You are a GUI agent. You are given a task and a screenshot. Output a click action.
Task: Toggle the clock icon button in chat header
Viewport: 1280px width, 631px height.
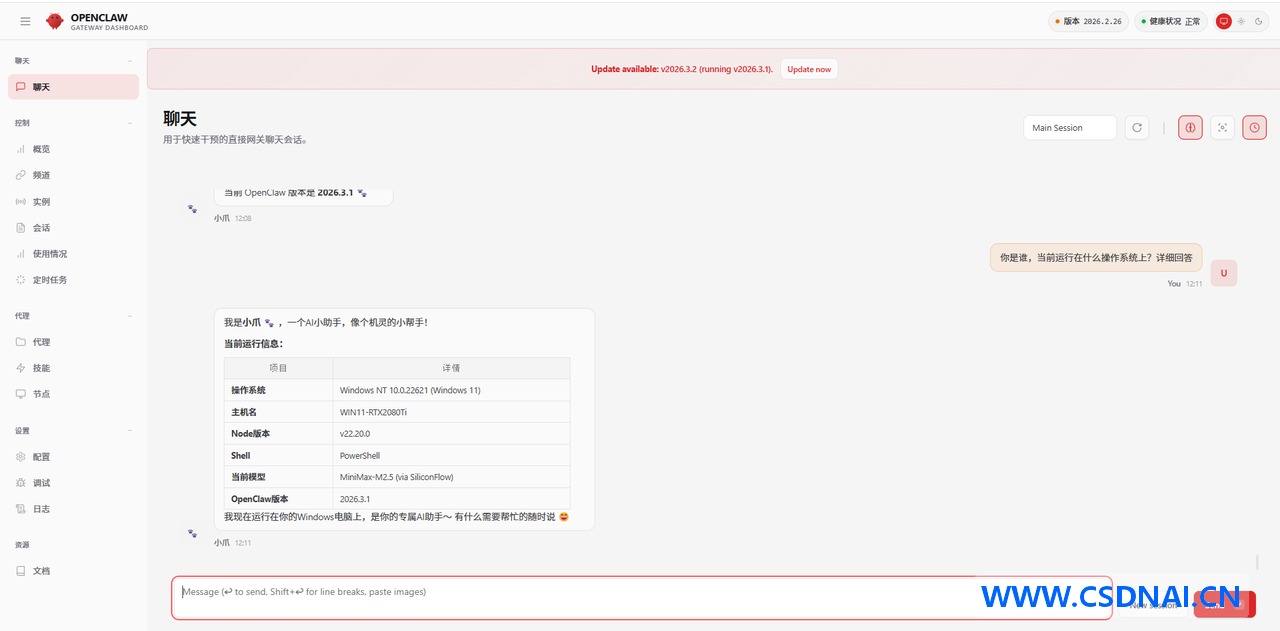pyautogui.click(x=1255, y=128)
